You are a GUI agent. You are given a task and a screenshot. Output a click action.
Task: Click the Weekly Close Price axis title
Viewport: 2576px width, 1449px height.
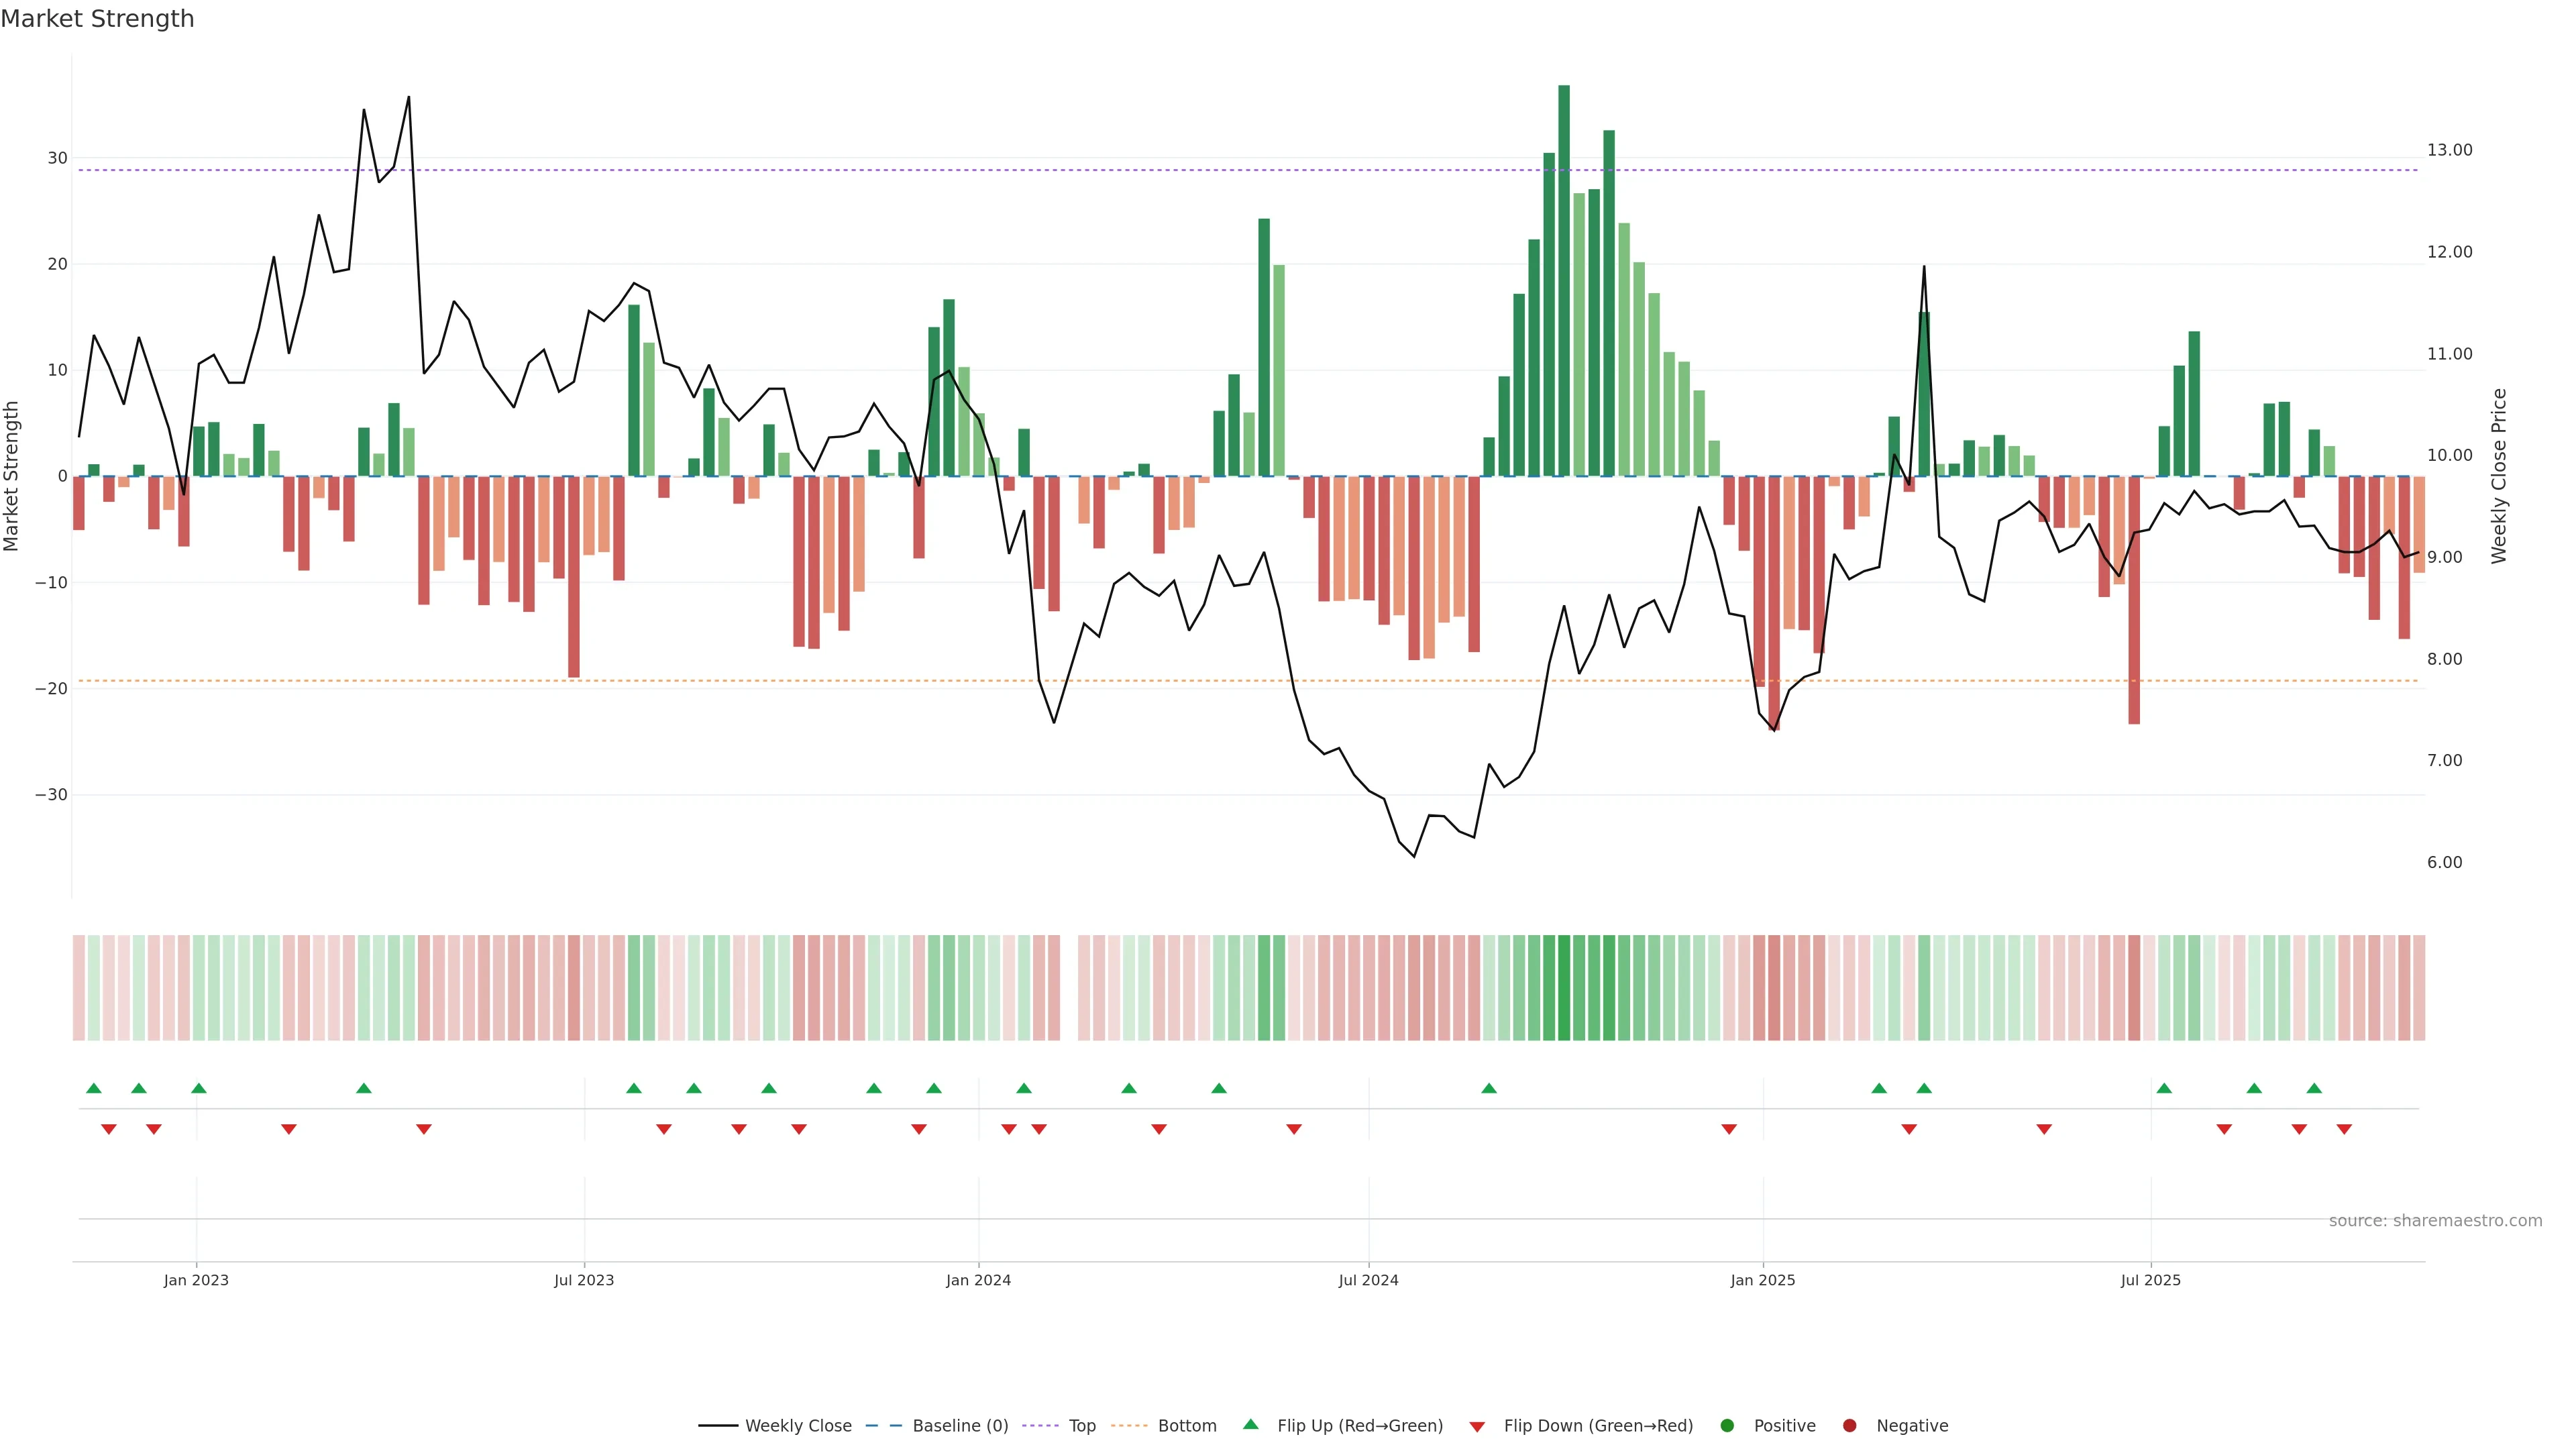point(2499,476)
